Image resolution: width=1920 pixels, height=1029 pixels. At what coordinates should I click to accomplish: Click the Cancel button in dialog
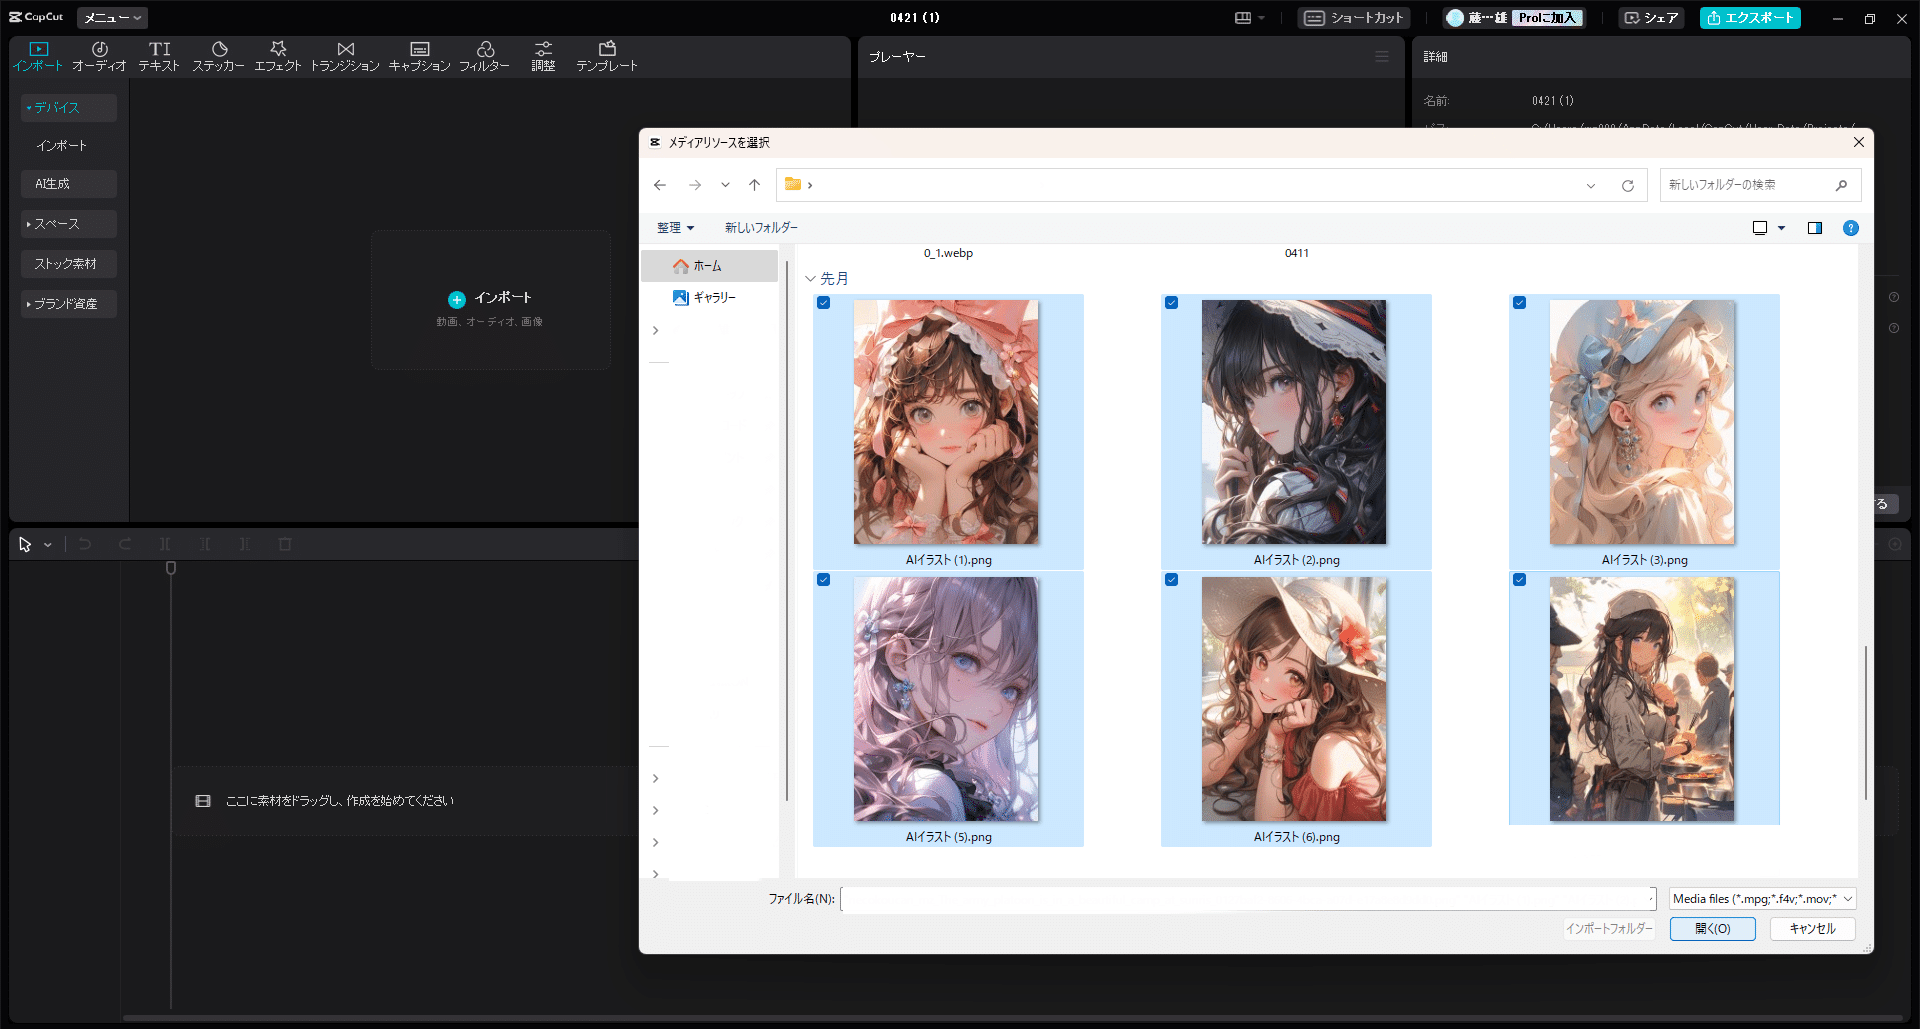(1812, 929)
